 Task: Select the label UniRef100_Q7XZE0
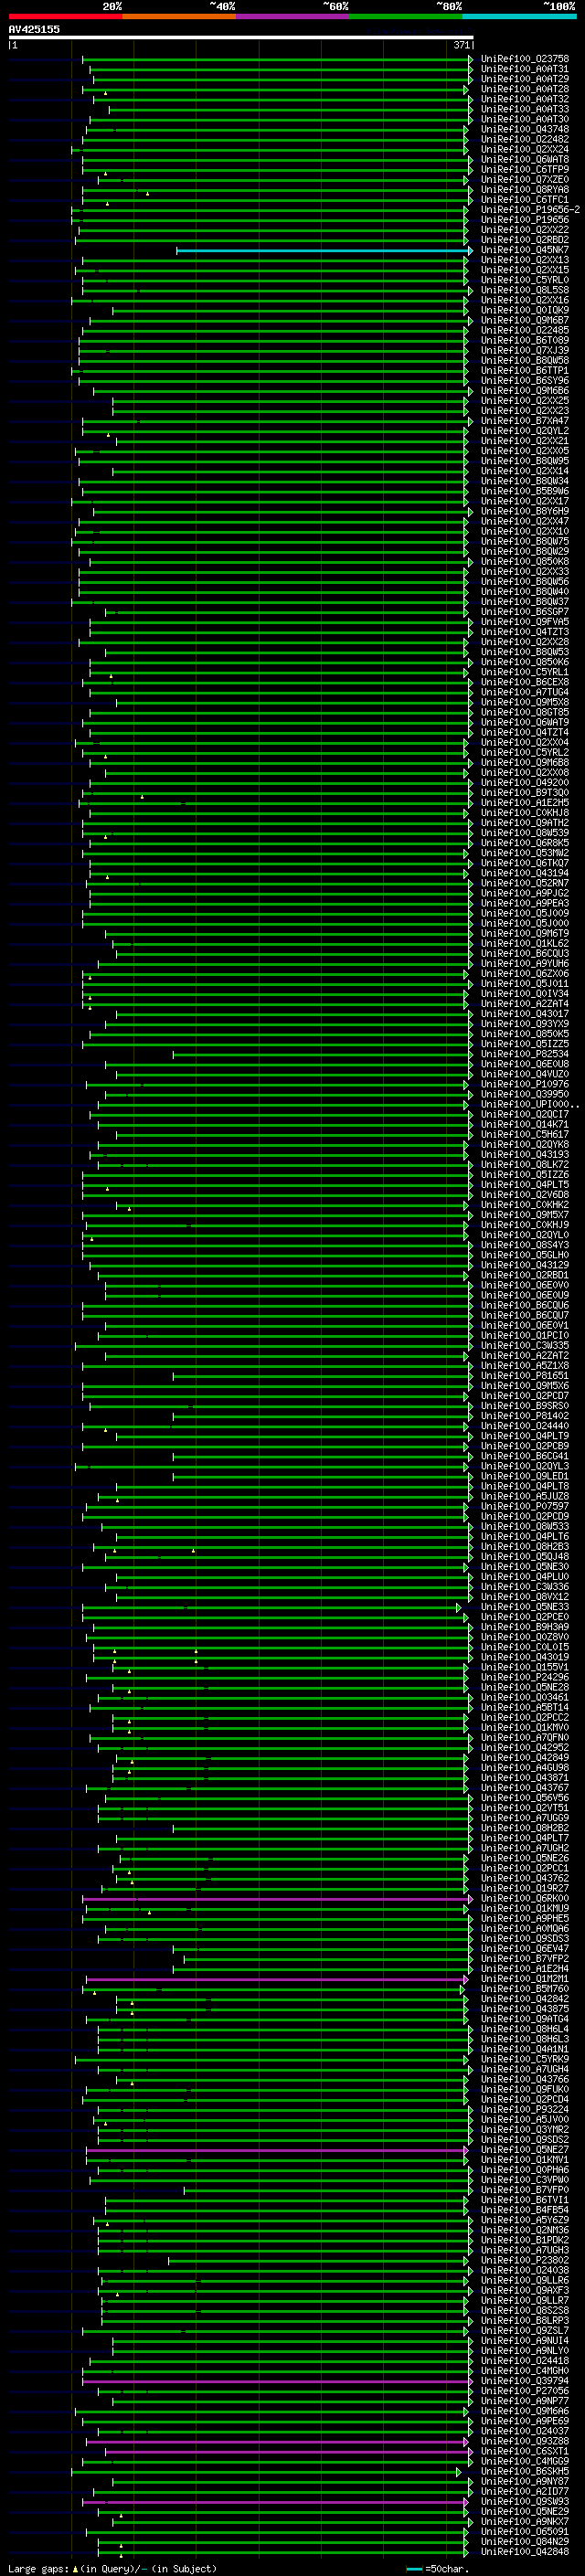(x=525, y=180)
